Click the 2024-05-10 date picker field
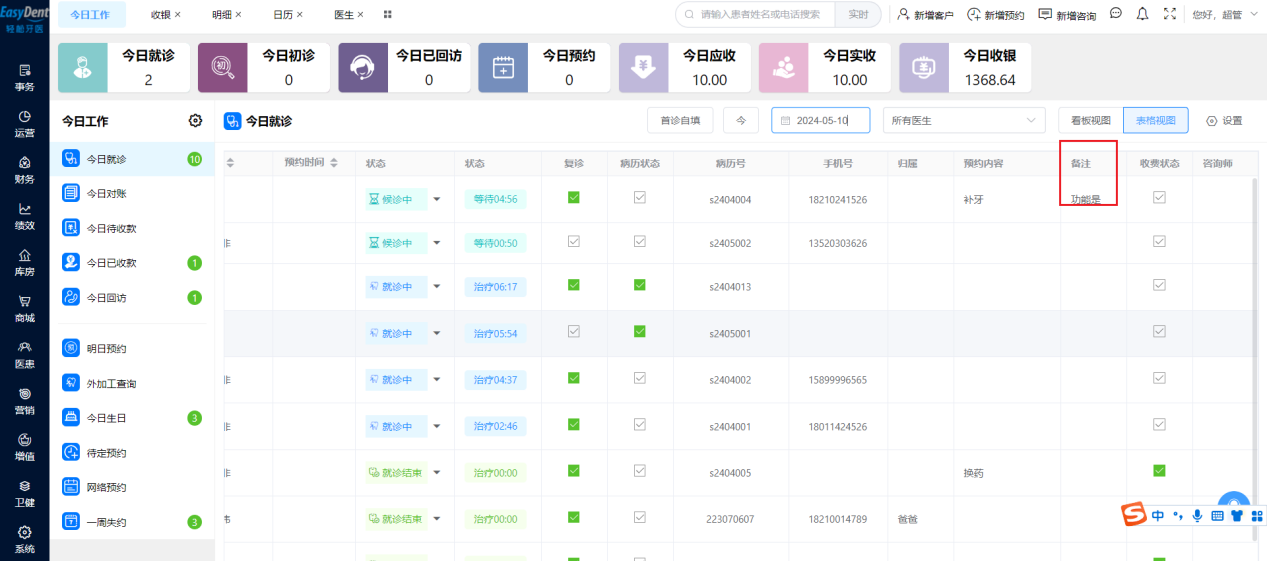Viewport: 1267px width, 561px height. (x=821, y=120)
